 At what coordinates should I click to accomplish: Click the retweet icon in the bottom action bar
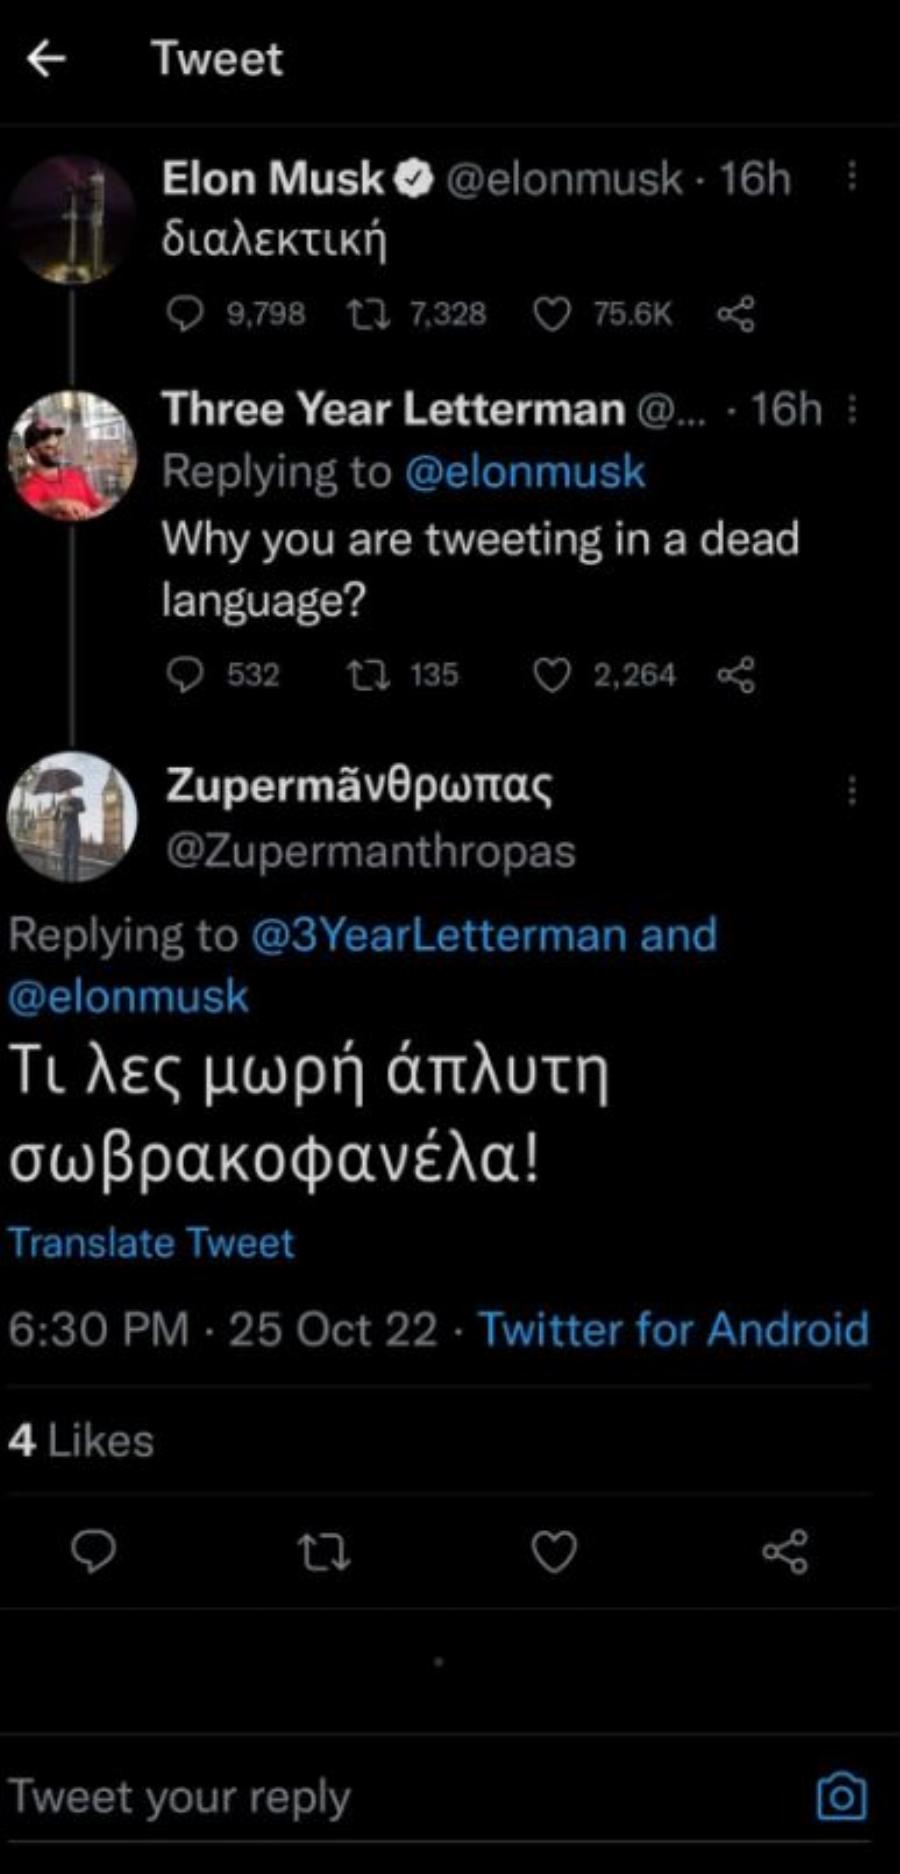pyautogui.click(x=324, y=1553)
